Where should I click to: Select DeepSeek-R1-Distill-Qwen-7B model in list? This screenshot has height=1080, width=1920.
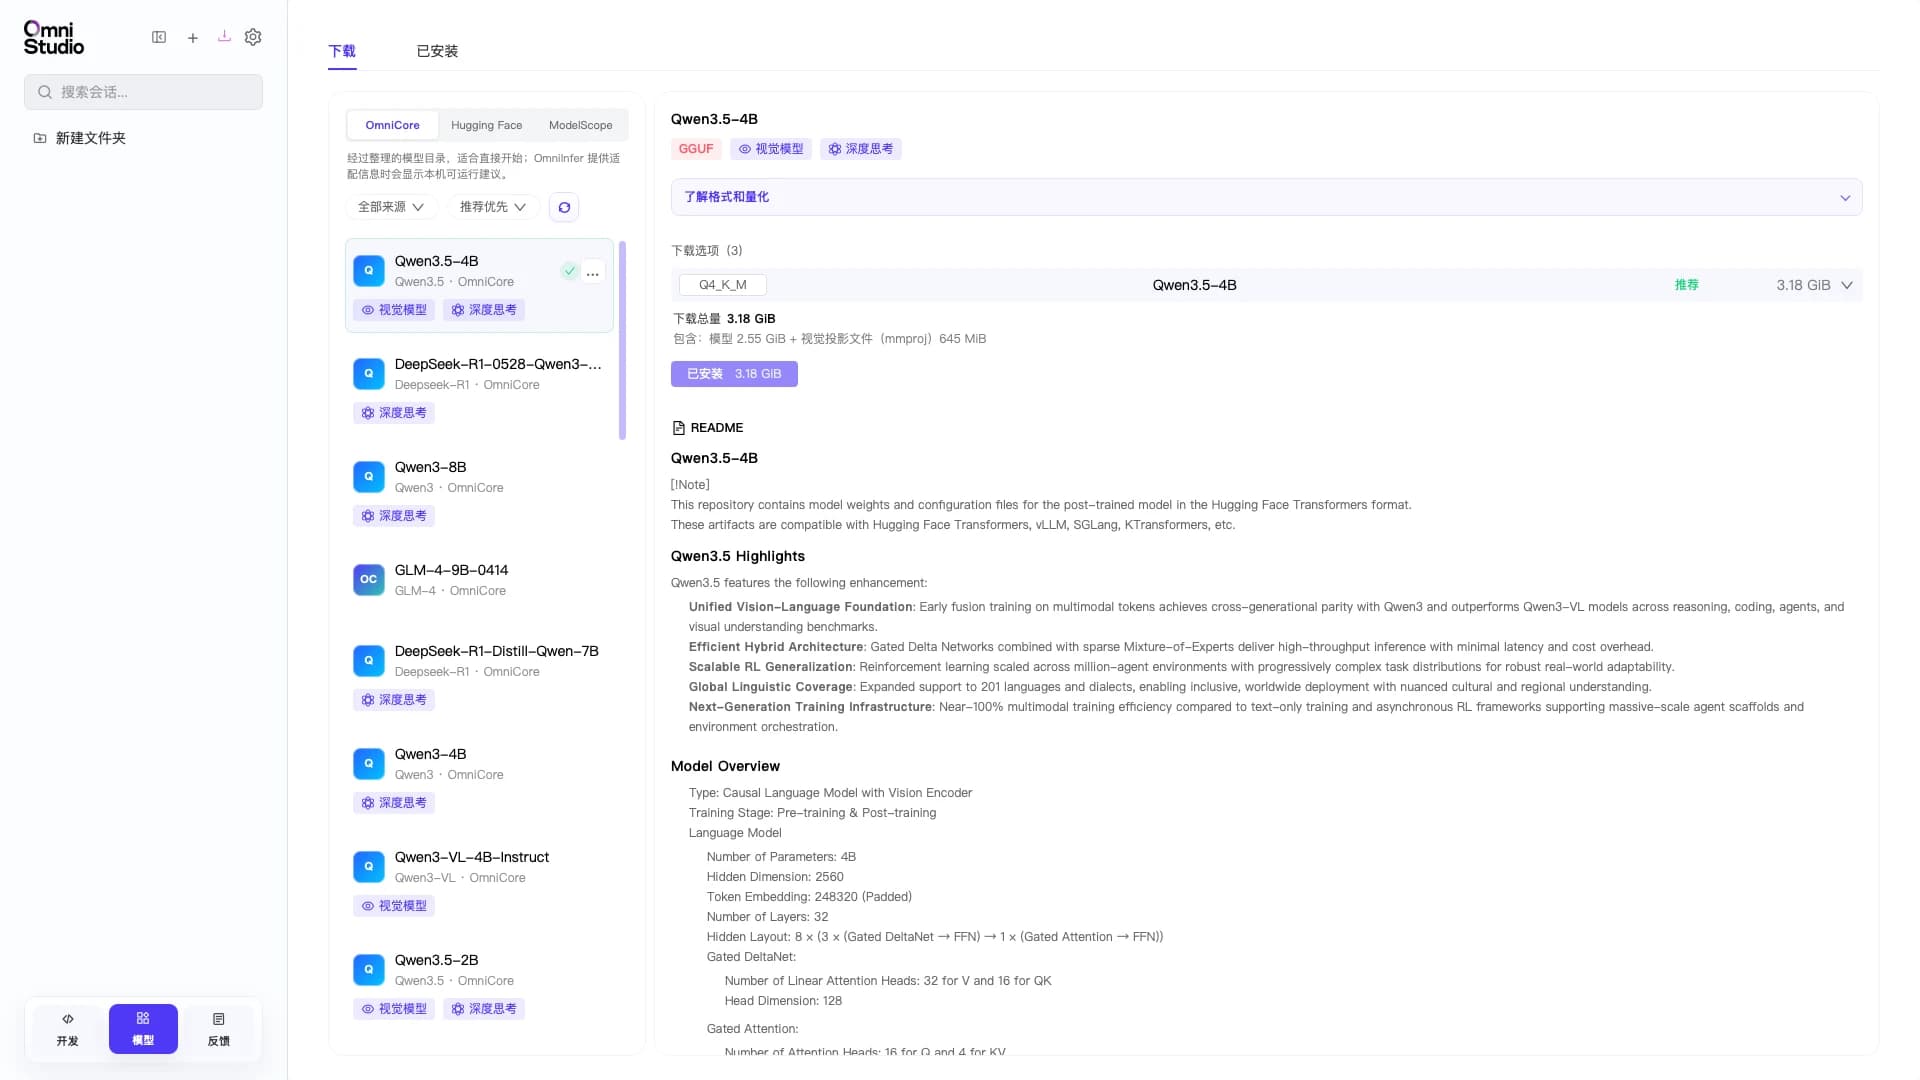tap(480, 675)
